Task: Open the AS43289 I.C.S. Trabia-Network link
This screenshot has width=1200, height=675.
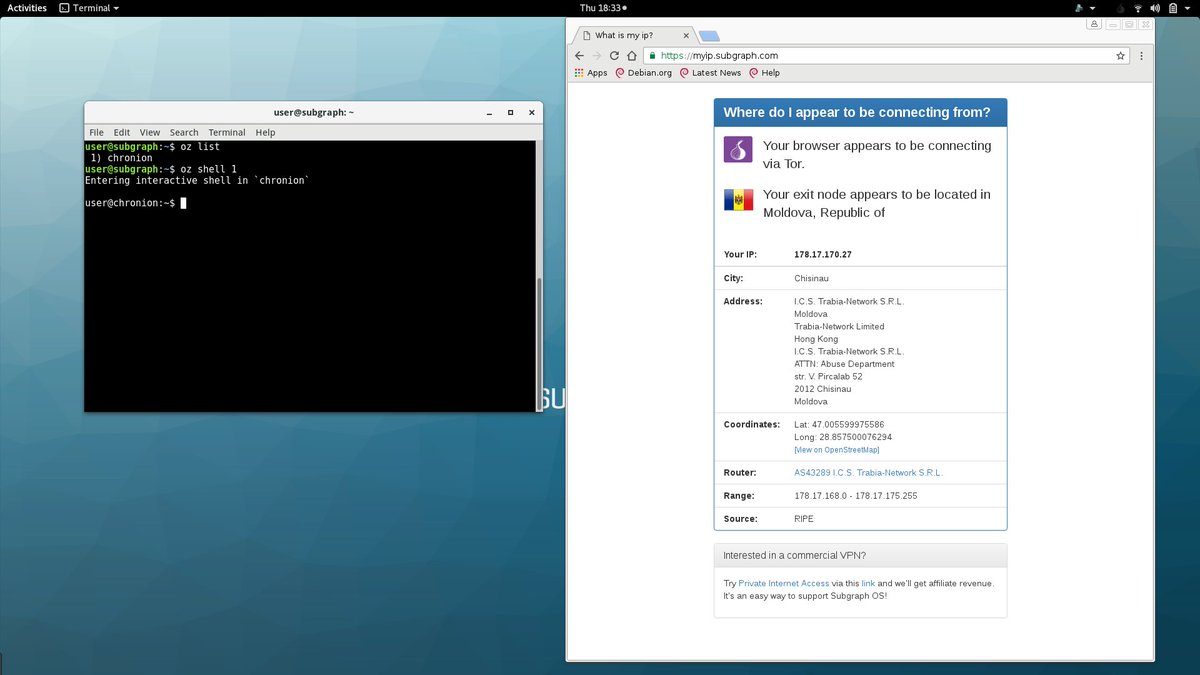Action: coord(868,473)
